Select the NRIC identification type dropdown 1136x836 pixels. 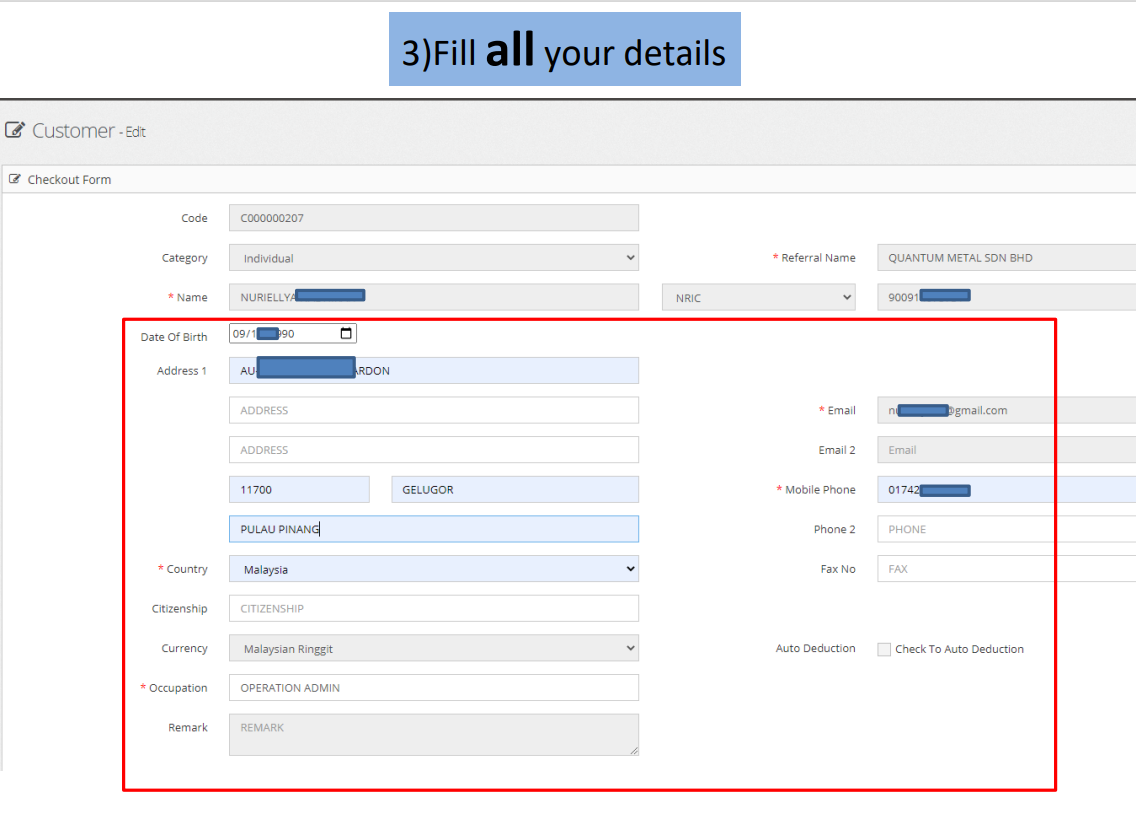tap(758, 298)
